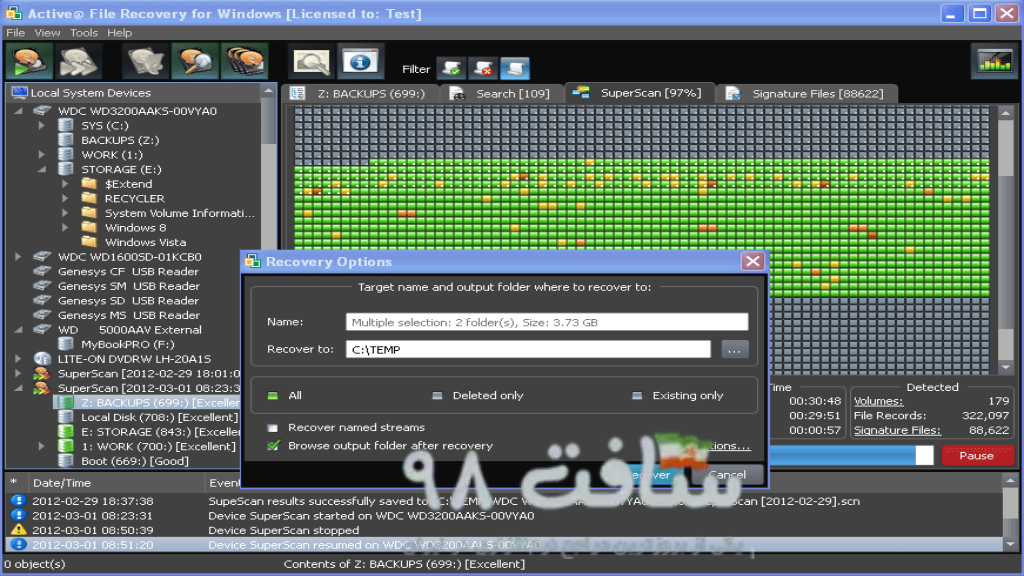Click the RECYCLER folder icon
This screenshot has width=1024, height=576.
coord(89,198)
